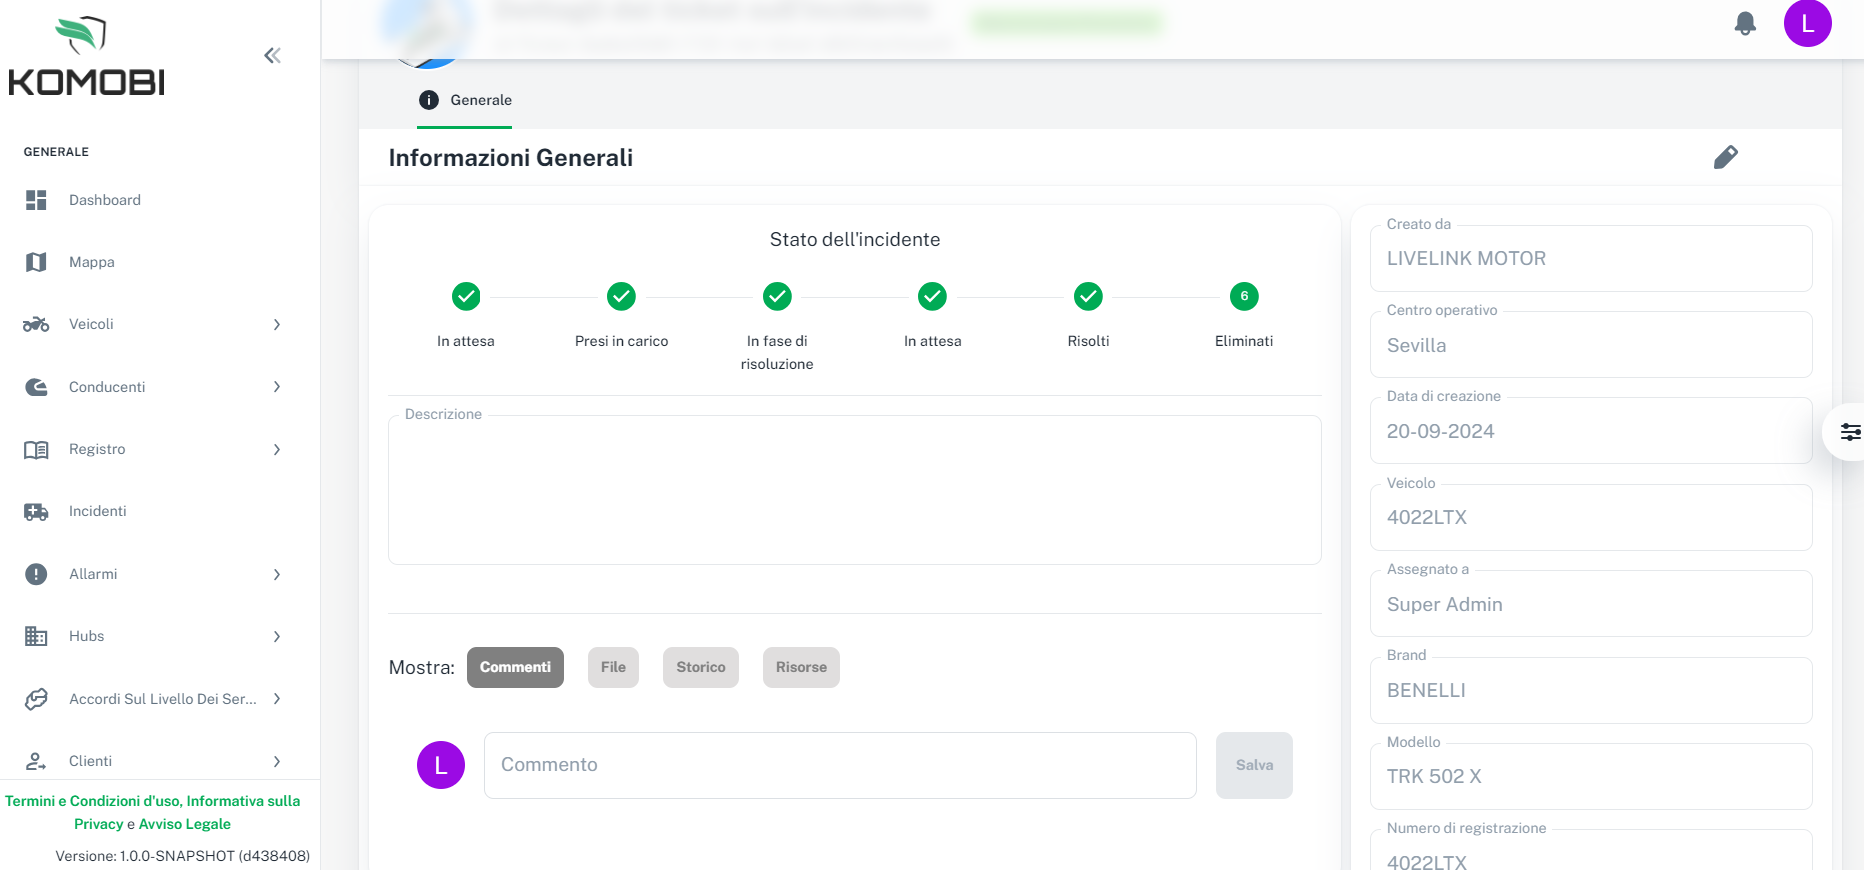Select the Eliminati status step
This screenshot has height=870, width=1864.
[x=1243, y=297]
